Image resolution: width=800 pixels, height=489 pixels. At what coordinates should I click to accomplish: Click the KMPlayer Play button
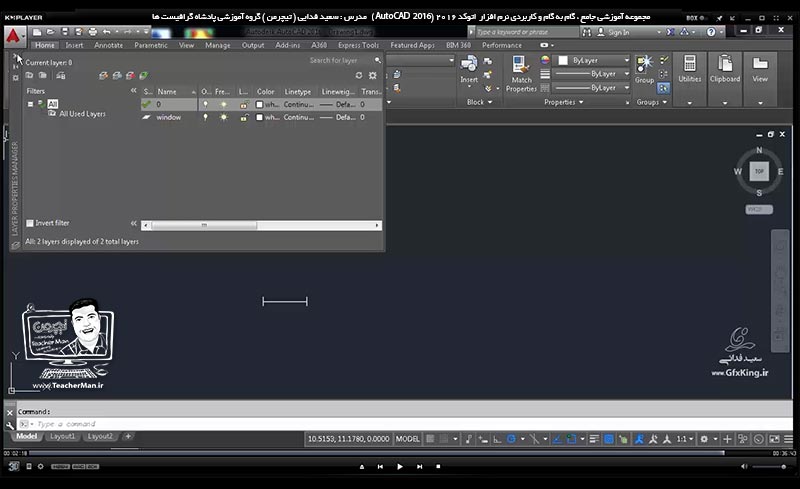click(399, 467)
